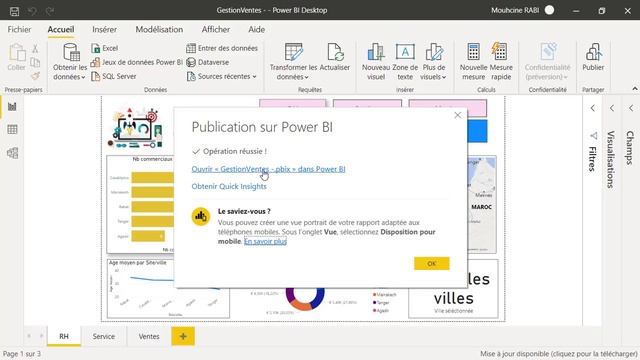Switch to Report view icon
This screenshot has height=360, width=640.
(12, 107)
